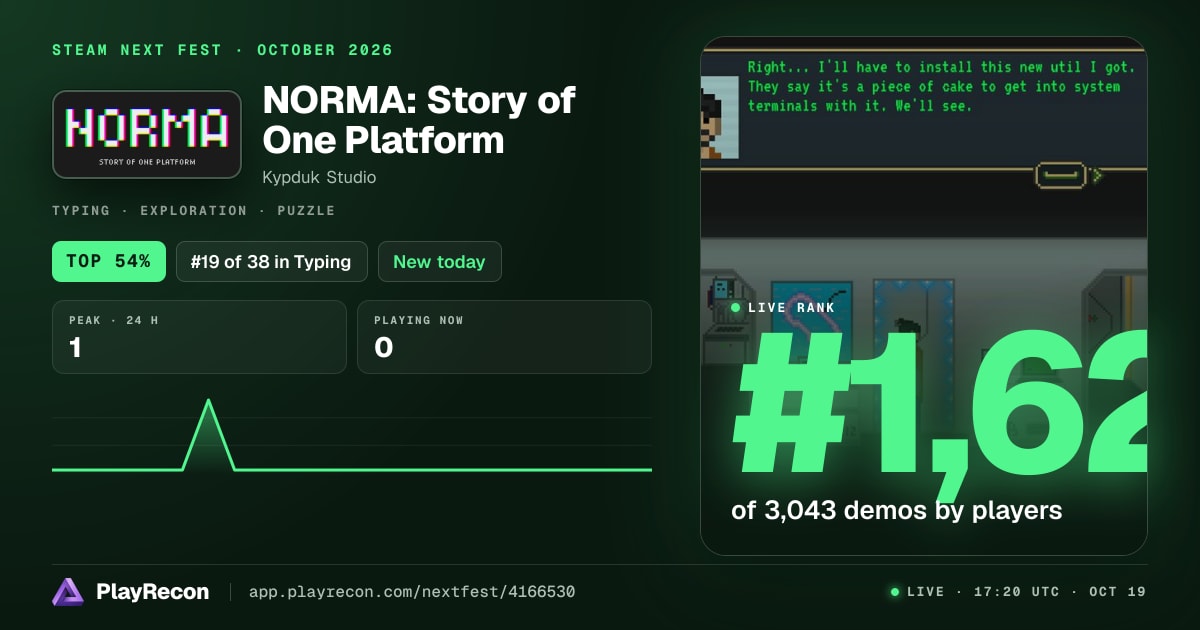Click the green live rank dot

(x=736, y=308)
